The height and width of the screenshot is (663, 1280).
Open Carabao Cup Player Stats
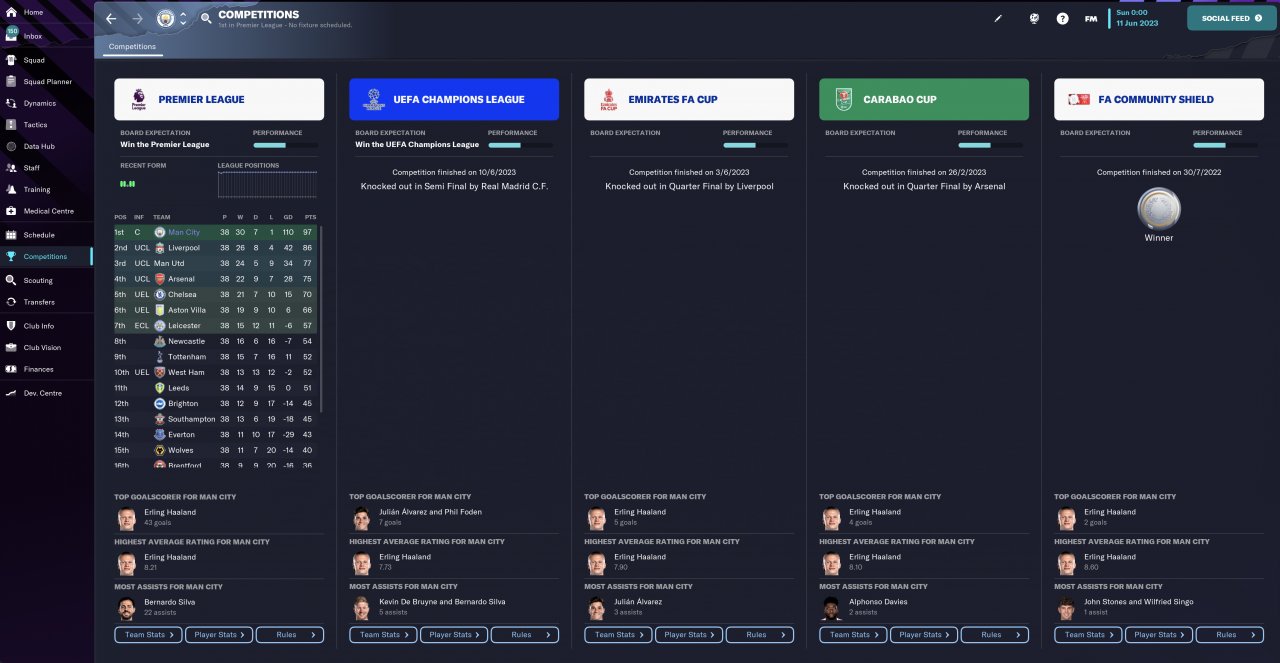pos(924,635)
